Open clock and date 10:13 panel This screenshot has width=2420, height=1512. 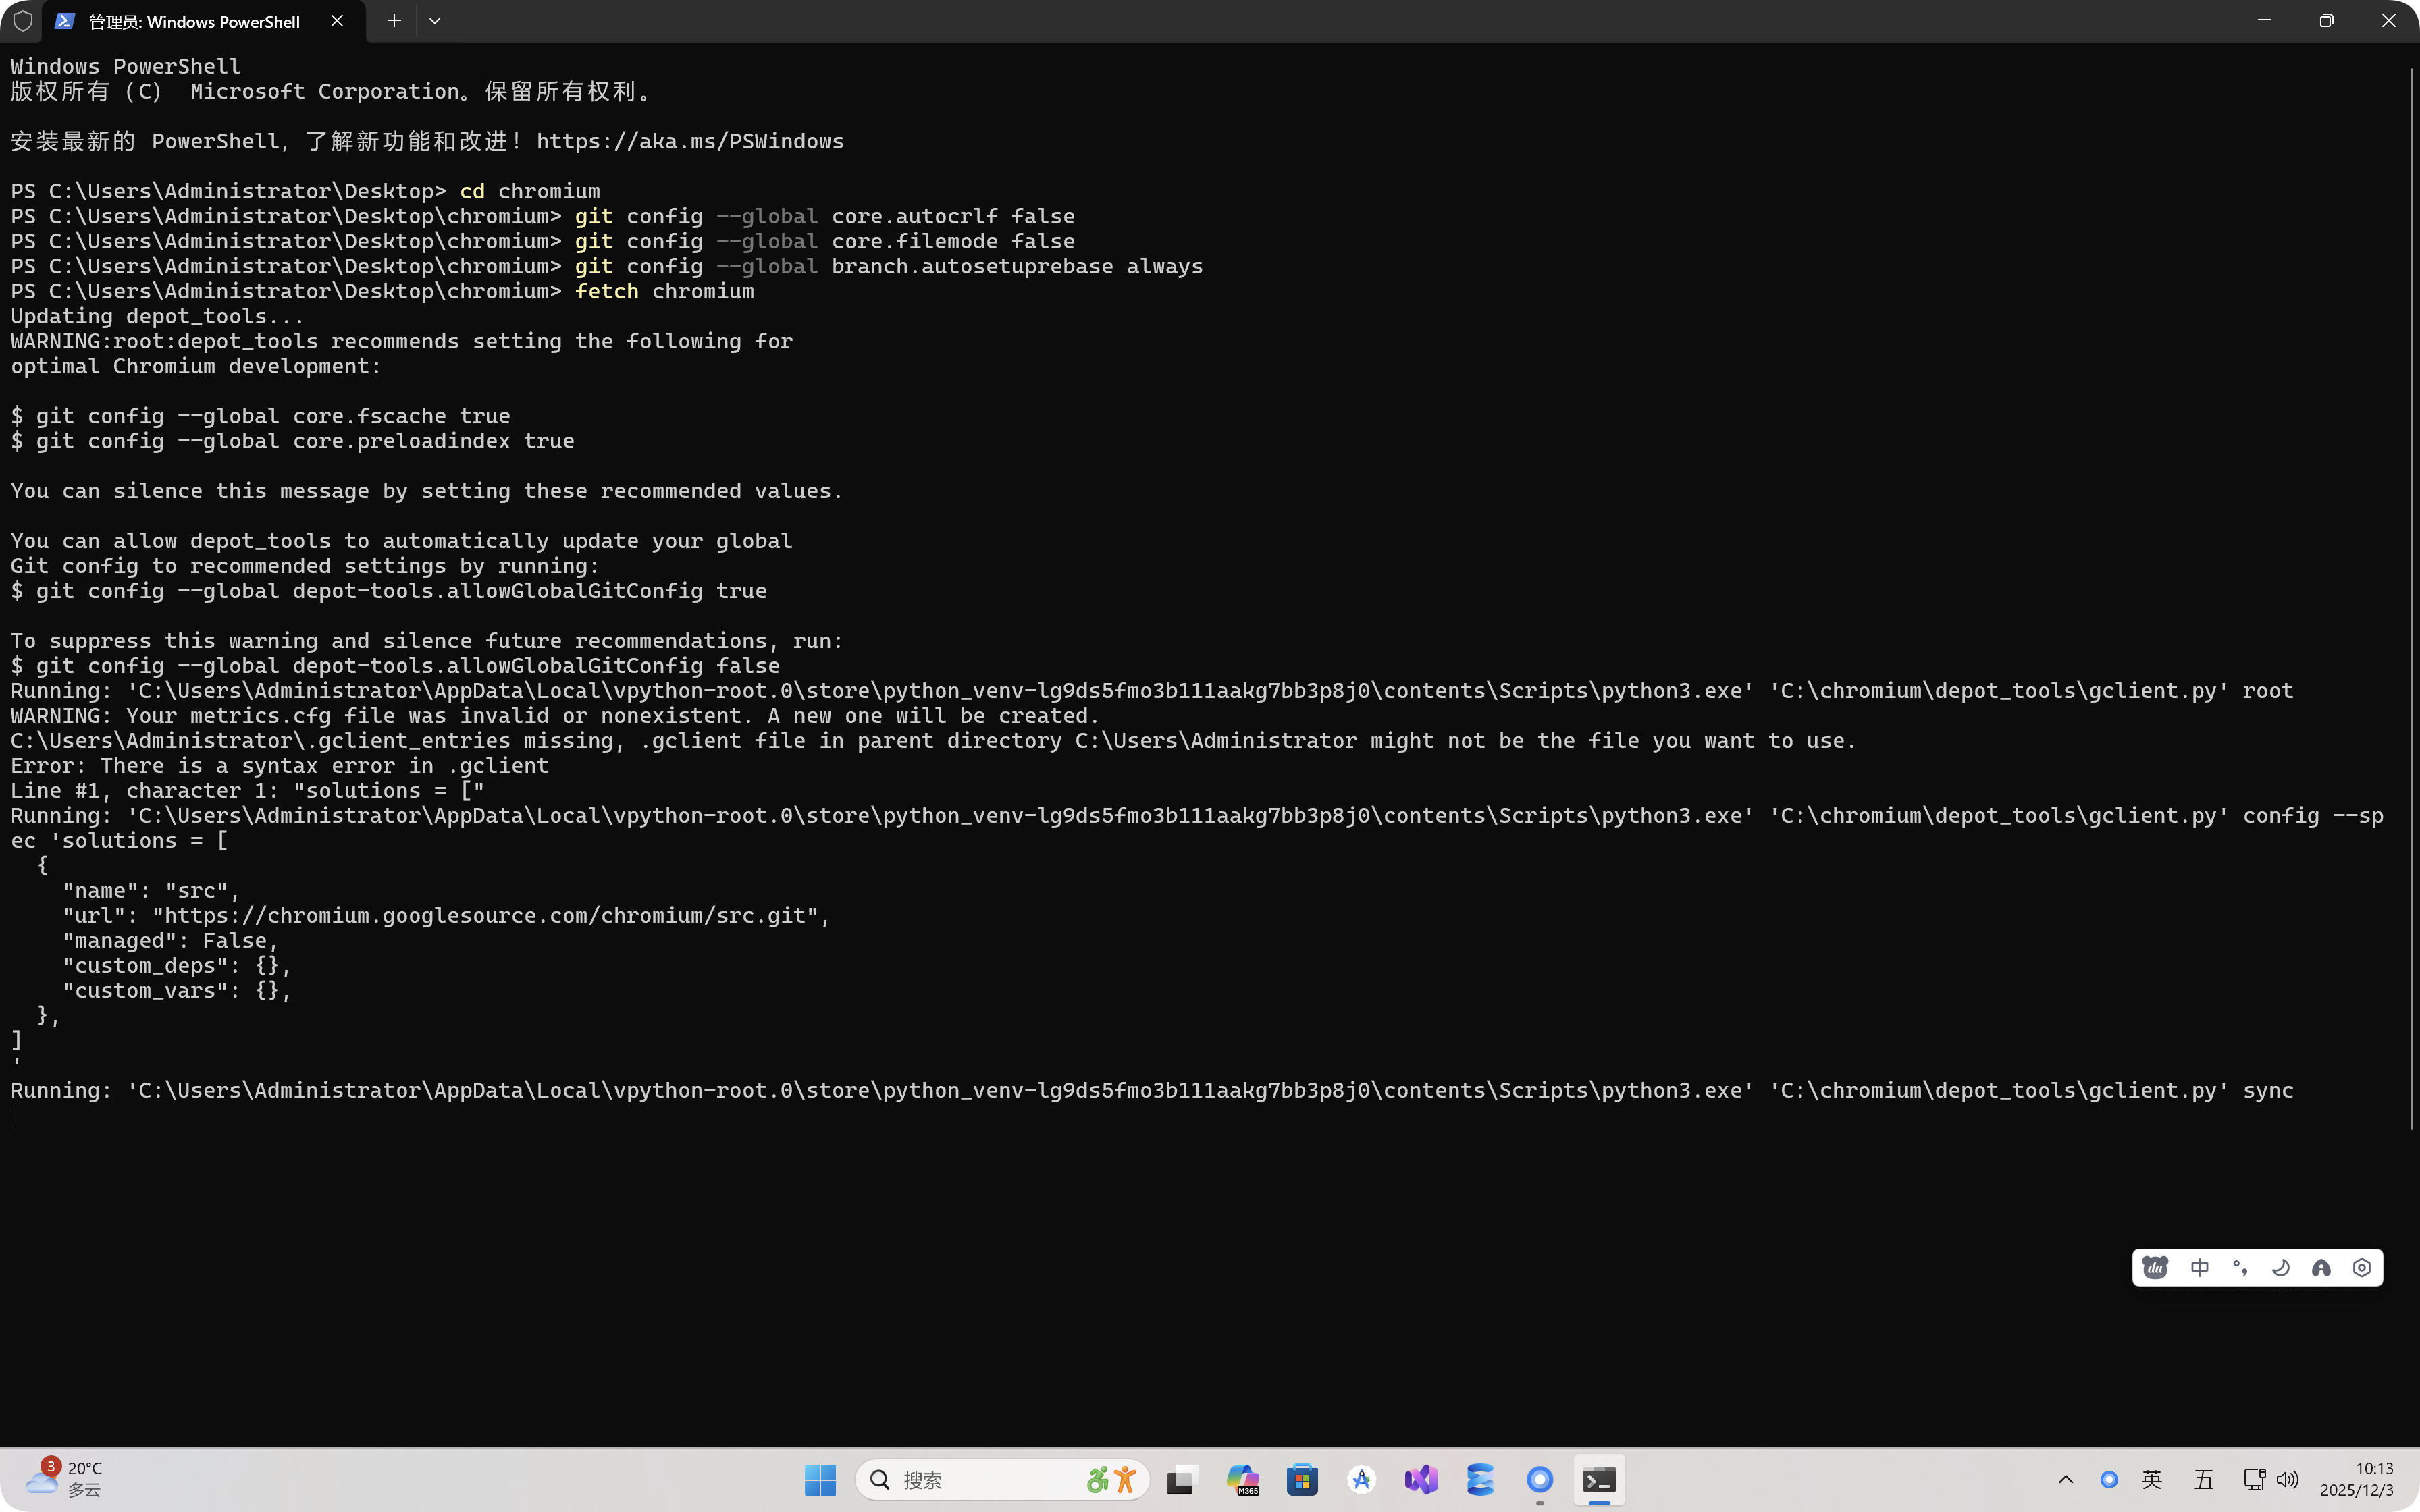[x=2357, y=1480]
